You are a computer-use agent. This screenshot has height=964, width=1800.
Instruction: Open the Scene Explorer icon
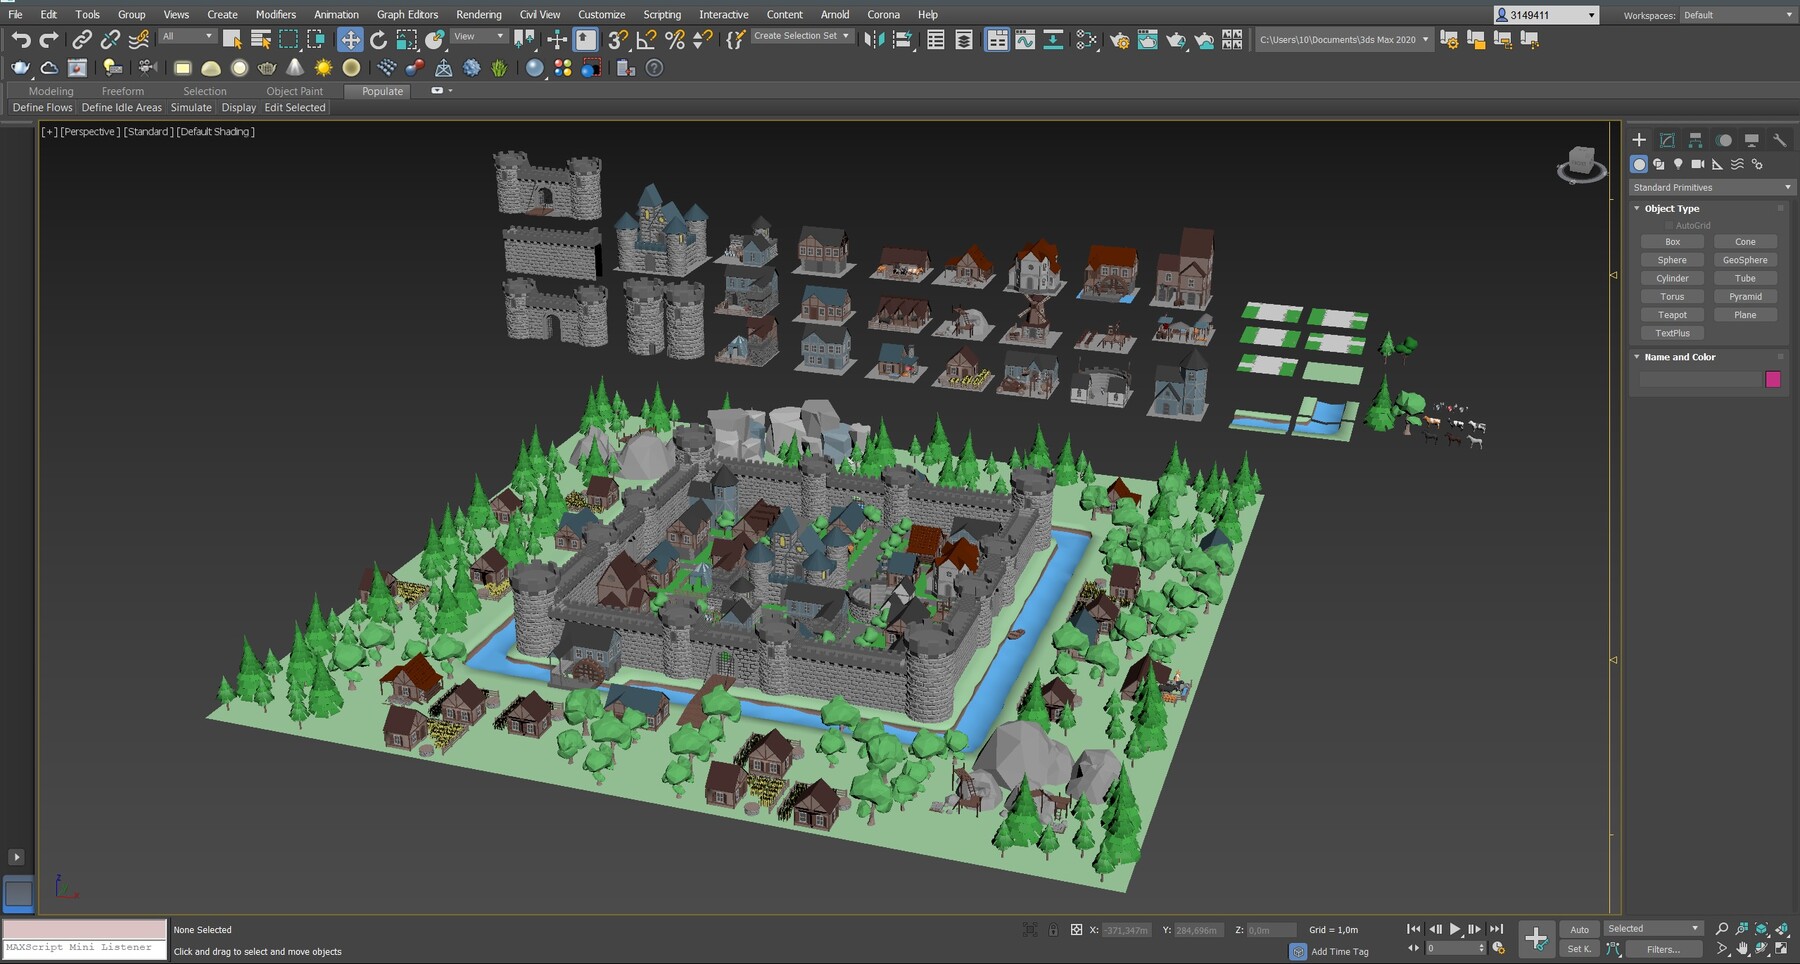tap(936, 40)
